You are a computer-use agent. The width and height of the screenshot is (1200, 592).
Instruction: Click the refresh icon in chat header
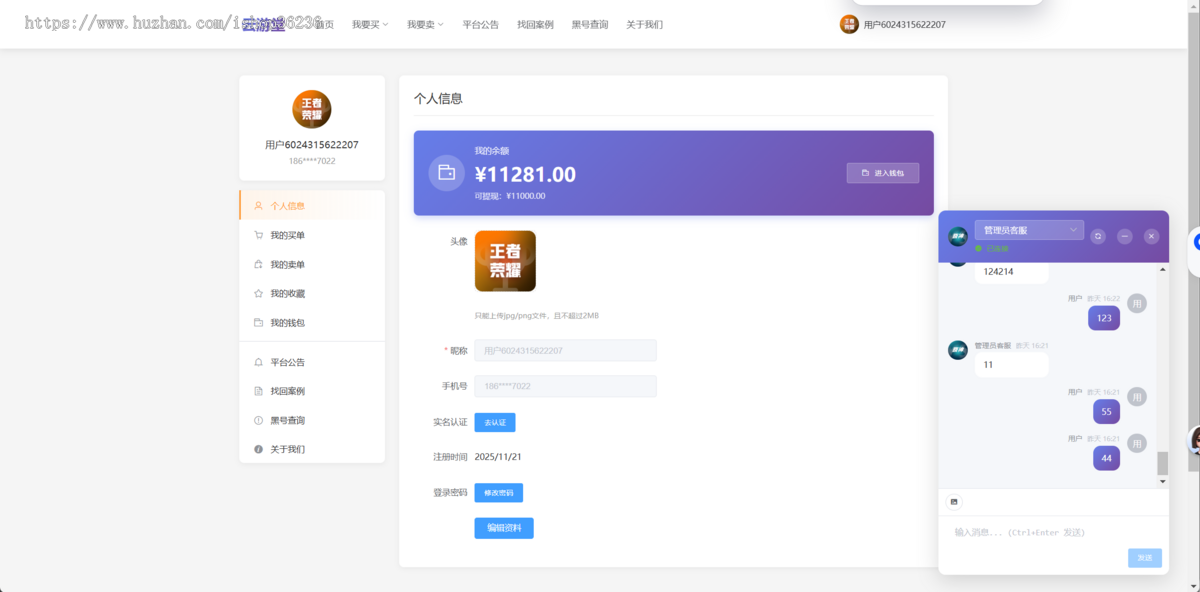pos(1098,236)
